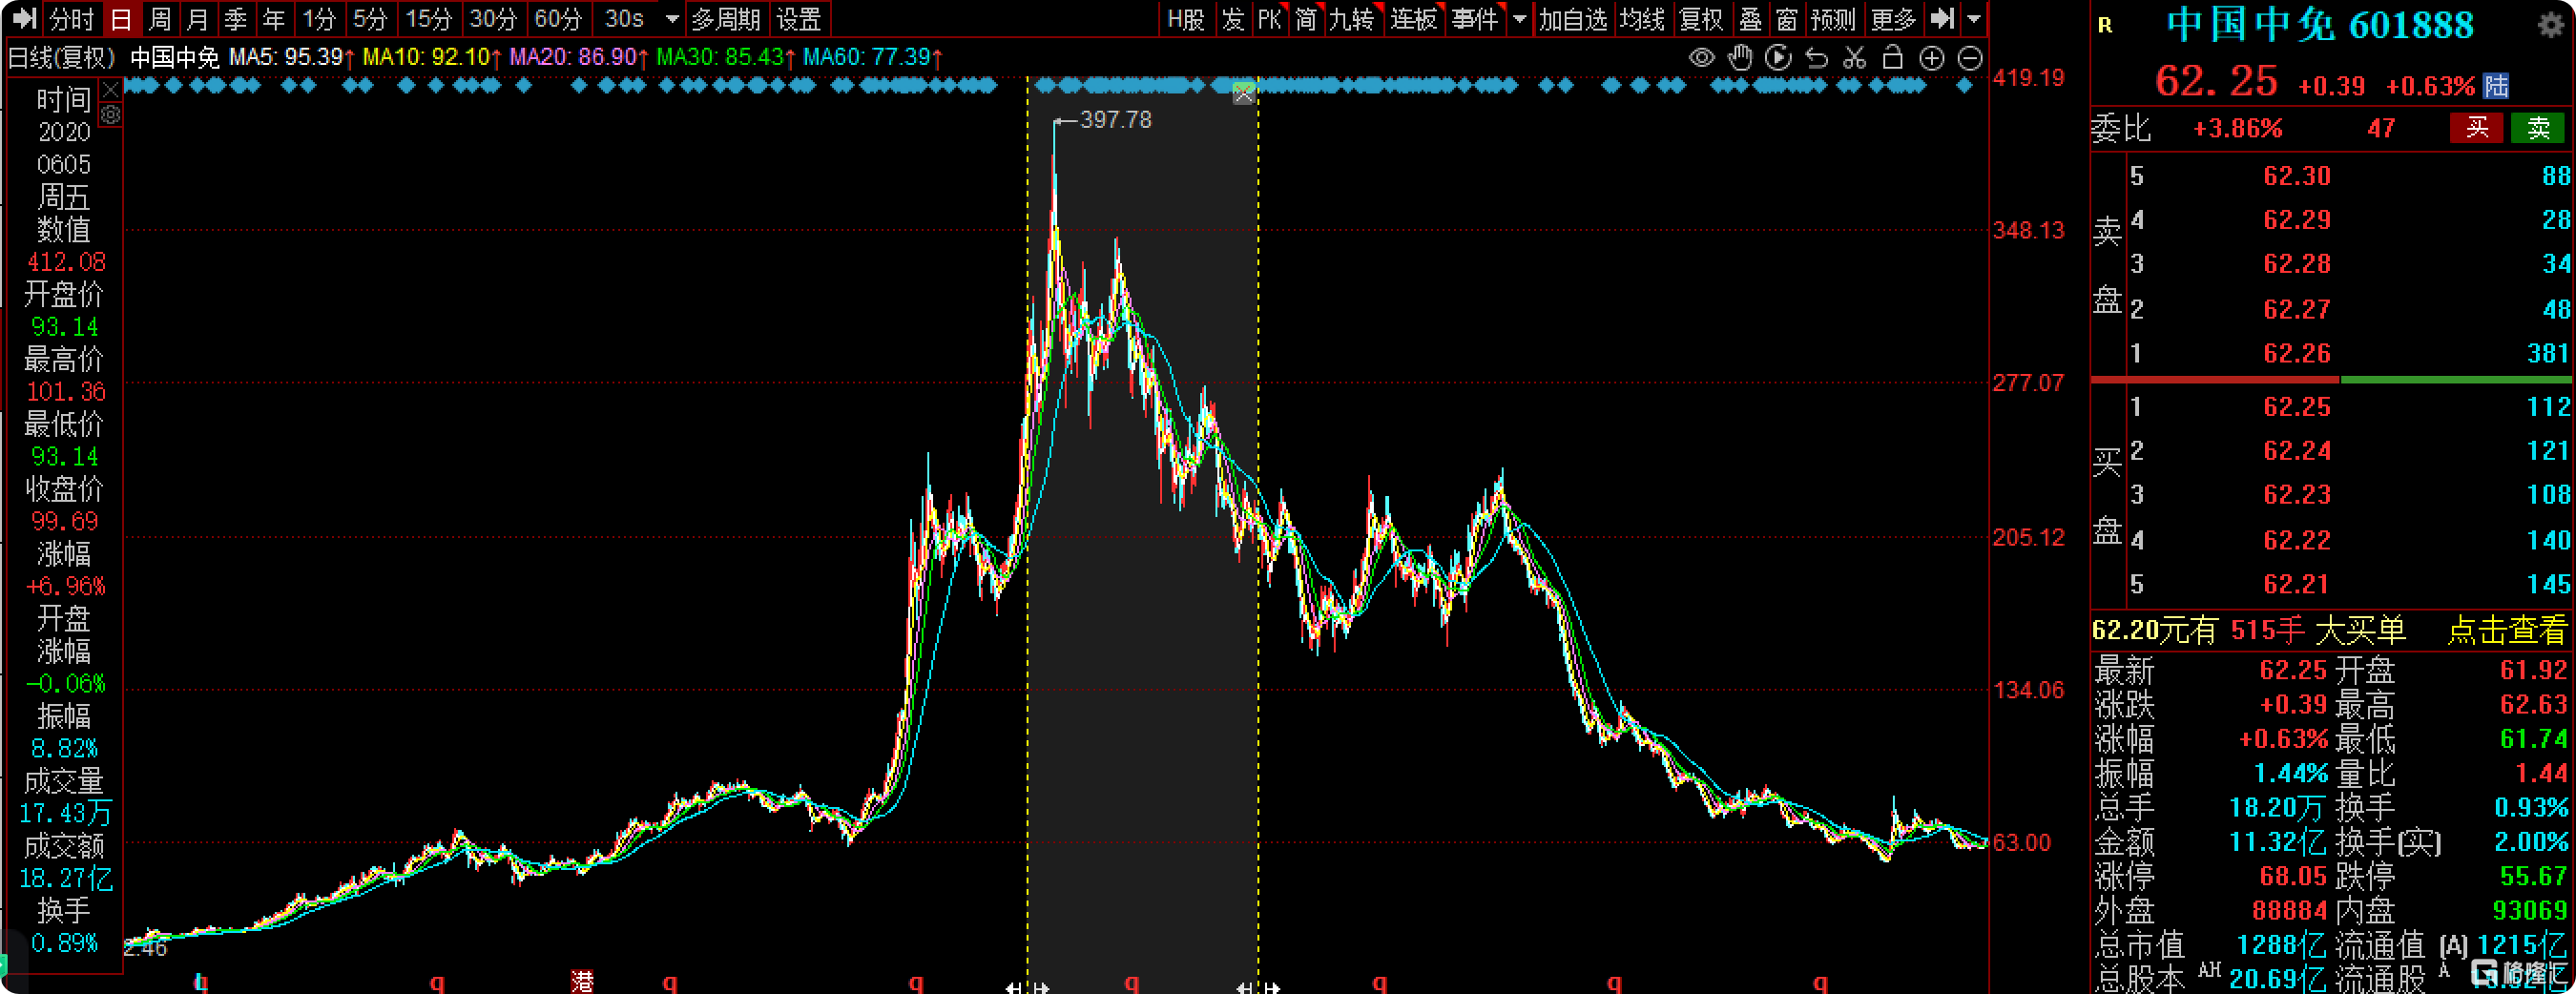Viewport: 2576px width, 994px height.
Task: Click the 397.78 peak price label
Action: 1115,120
